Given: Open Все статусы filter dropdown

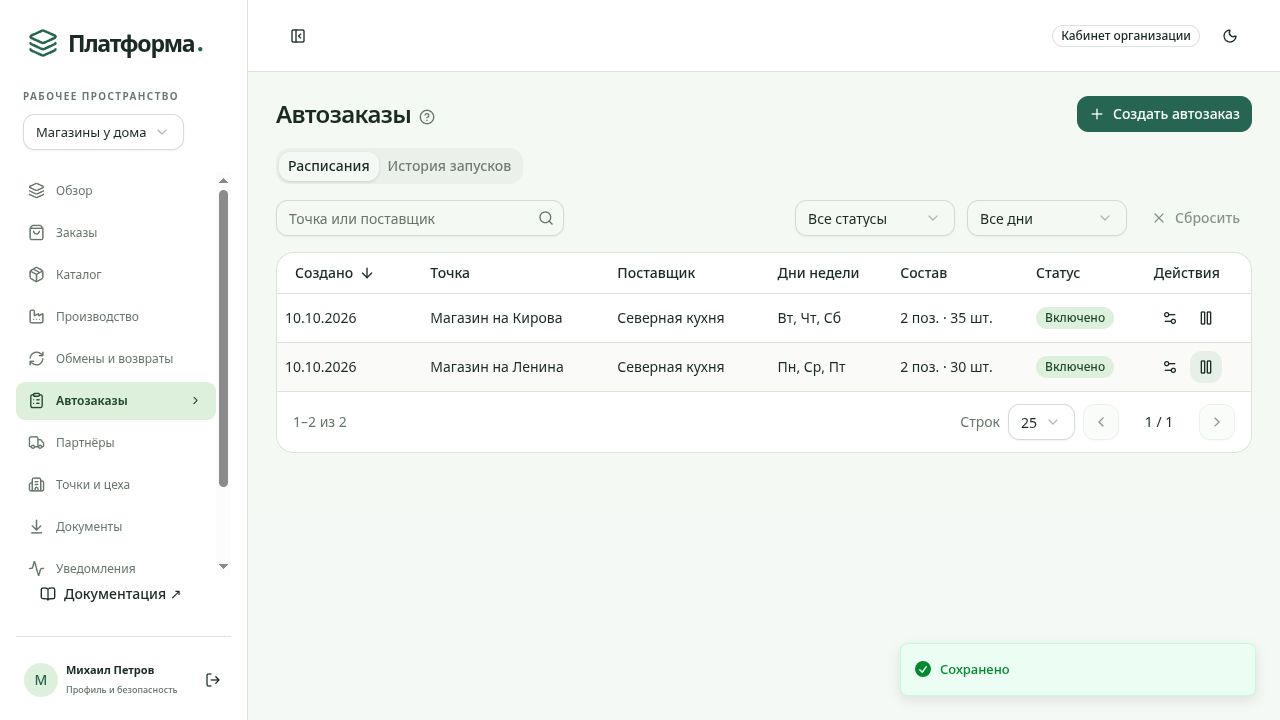Looking at the screenshot, I should (x=875, y=218).
